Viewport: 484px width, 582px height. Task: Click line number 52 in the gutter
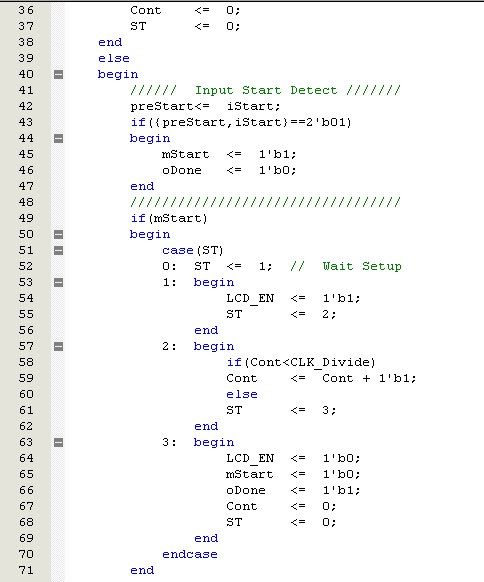(x=26, y=266)
